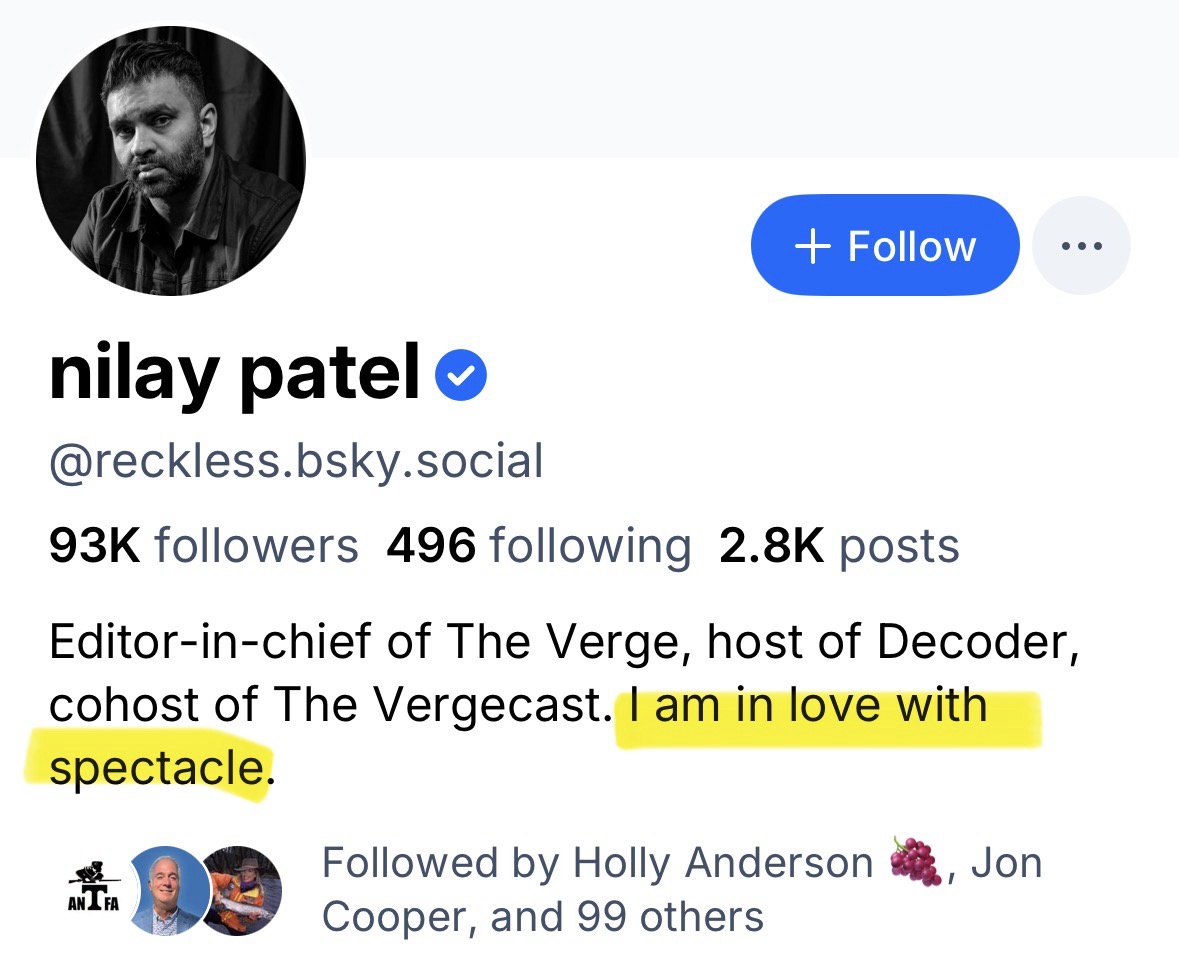The height and width of the screenshot is (953, 1179).
Task: Open the three-dot more options menu
Action: (1081, 245)
